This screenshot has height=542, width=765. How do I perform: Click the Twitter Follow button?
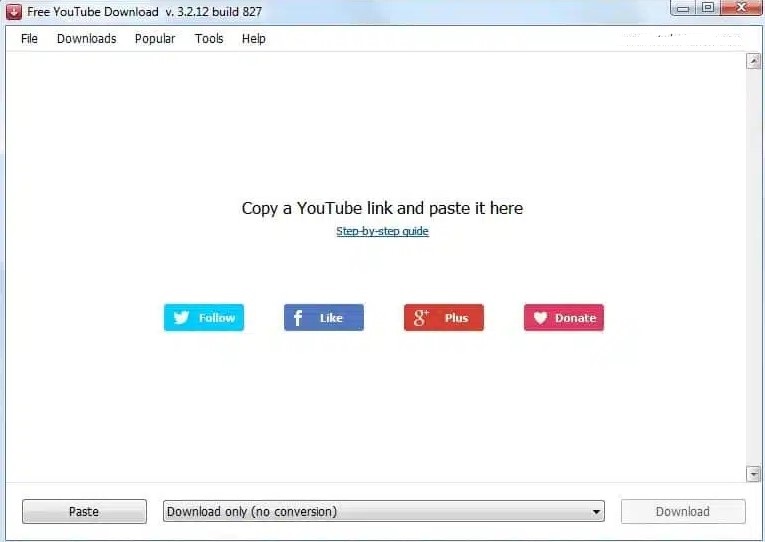coord(204,318)
